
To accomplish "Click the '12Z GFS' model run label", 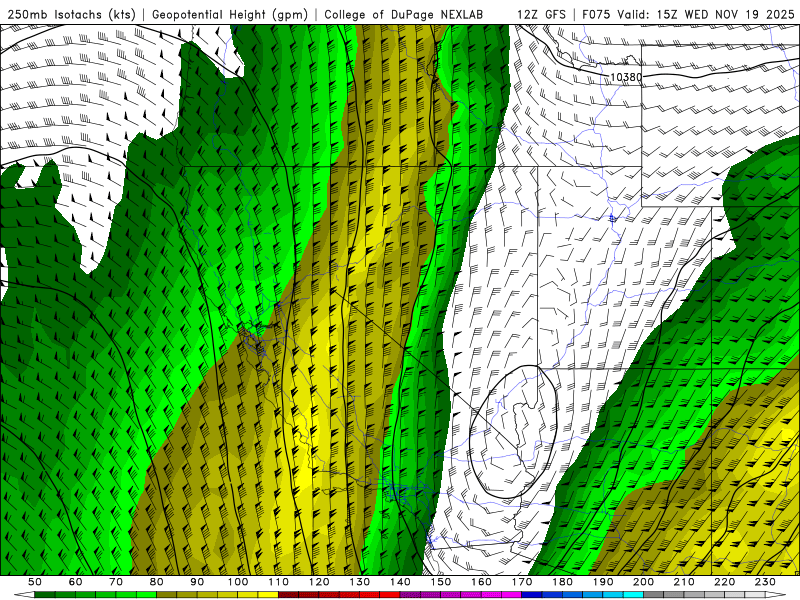I will [x=541, y=15].
